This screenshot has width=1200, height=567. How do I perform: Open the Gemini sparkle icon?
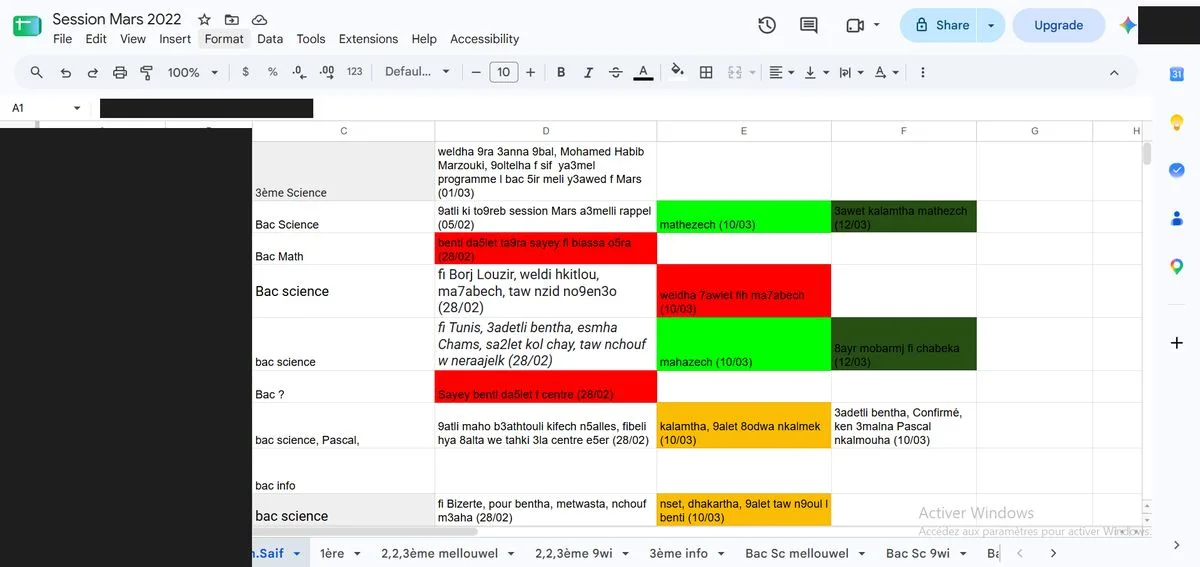(x=1127, y=25)
